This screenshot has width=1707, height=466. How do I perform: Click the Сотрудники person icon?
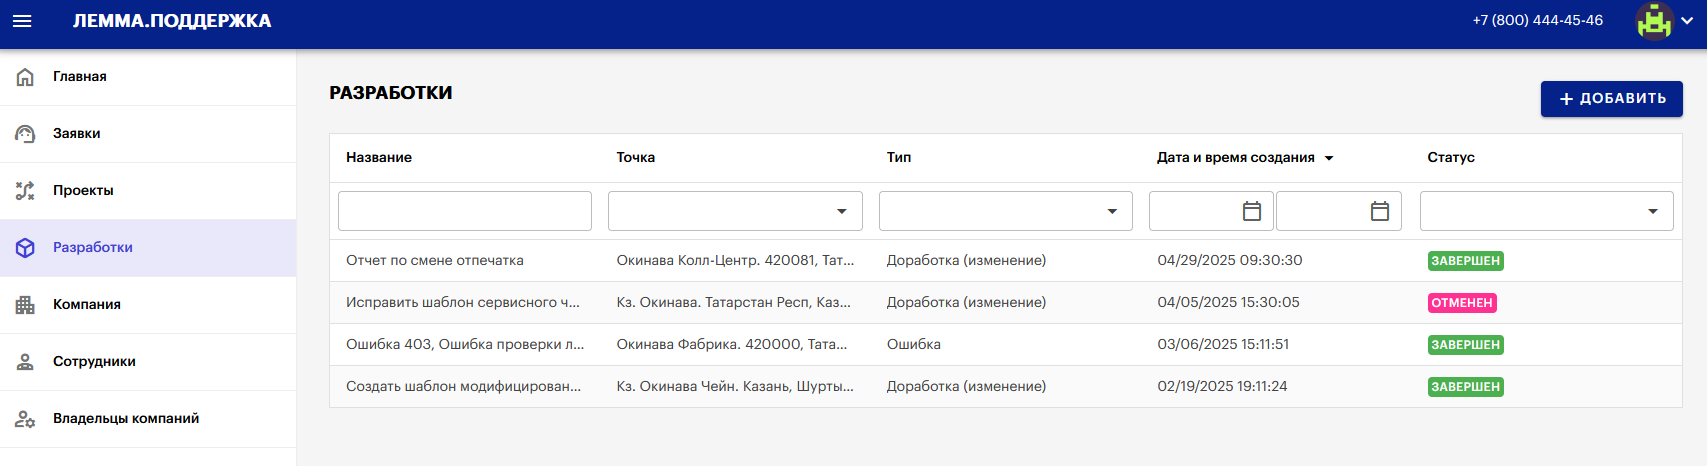(x=25, y=362)
